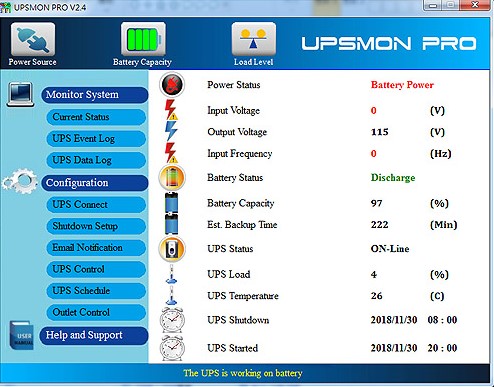
Task: Click the UPS Load gauge icon
Action: click(x=171, y=274)
